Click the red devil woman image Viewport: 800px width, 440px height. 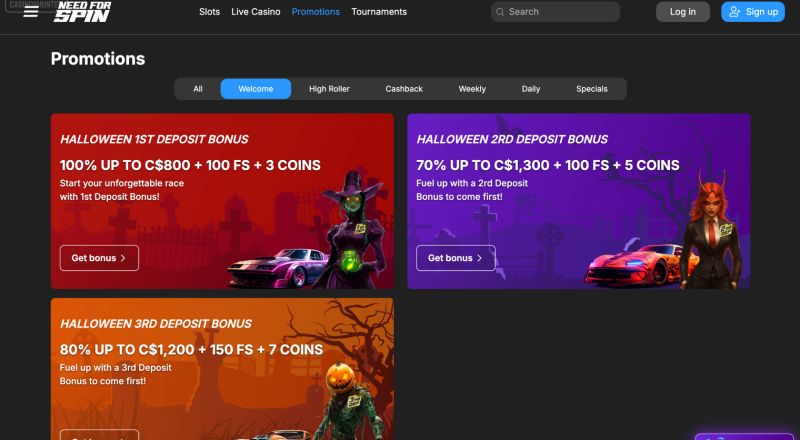pyautogui.click(x=713, y=230)
